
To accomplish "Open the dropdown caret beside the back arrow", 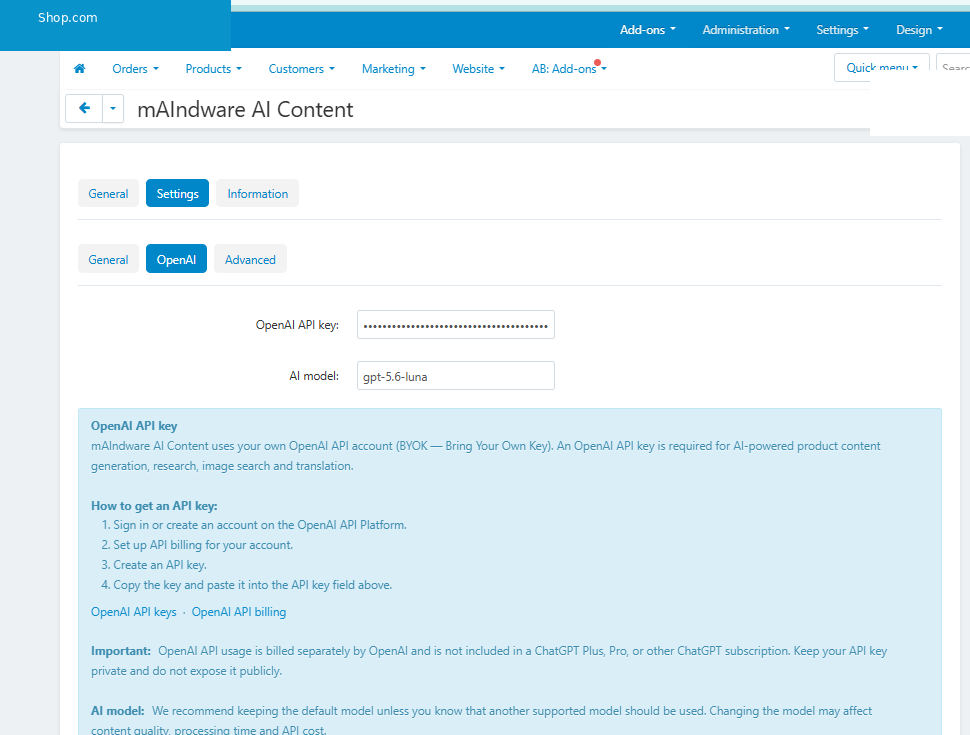I will pos(113,108).
